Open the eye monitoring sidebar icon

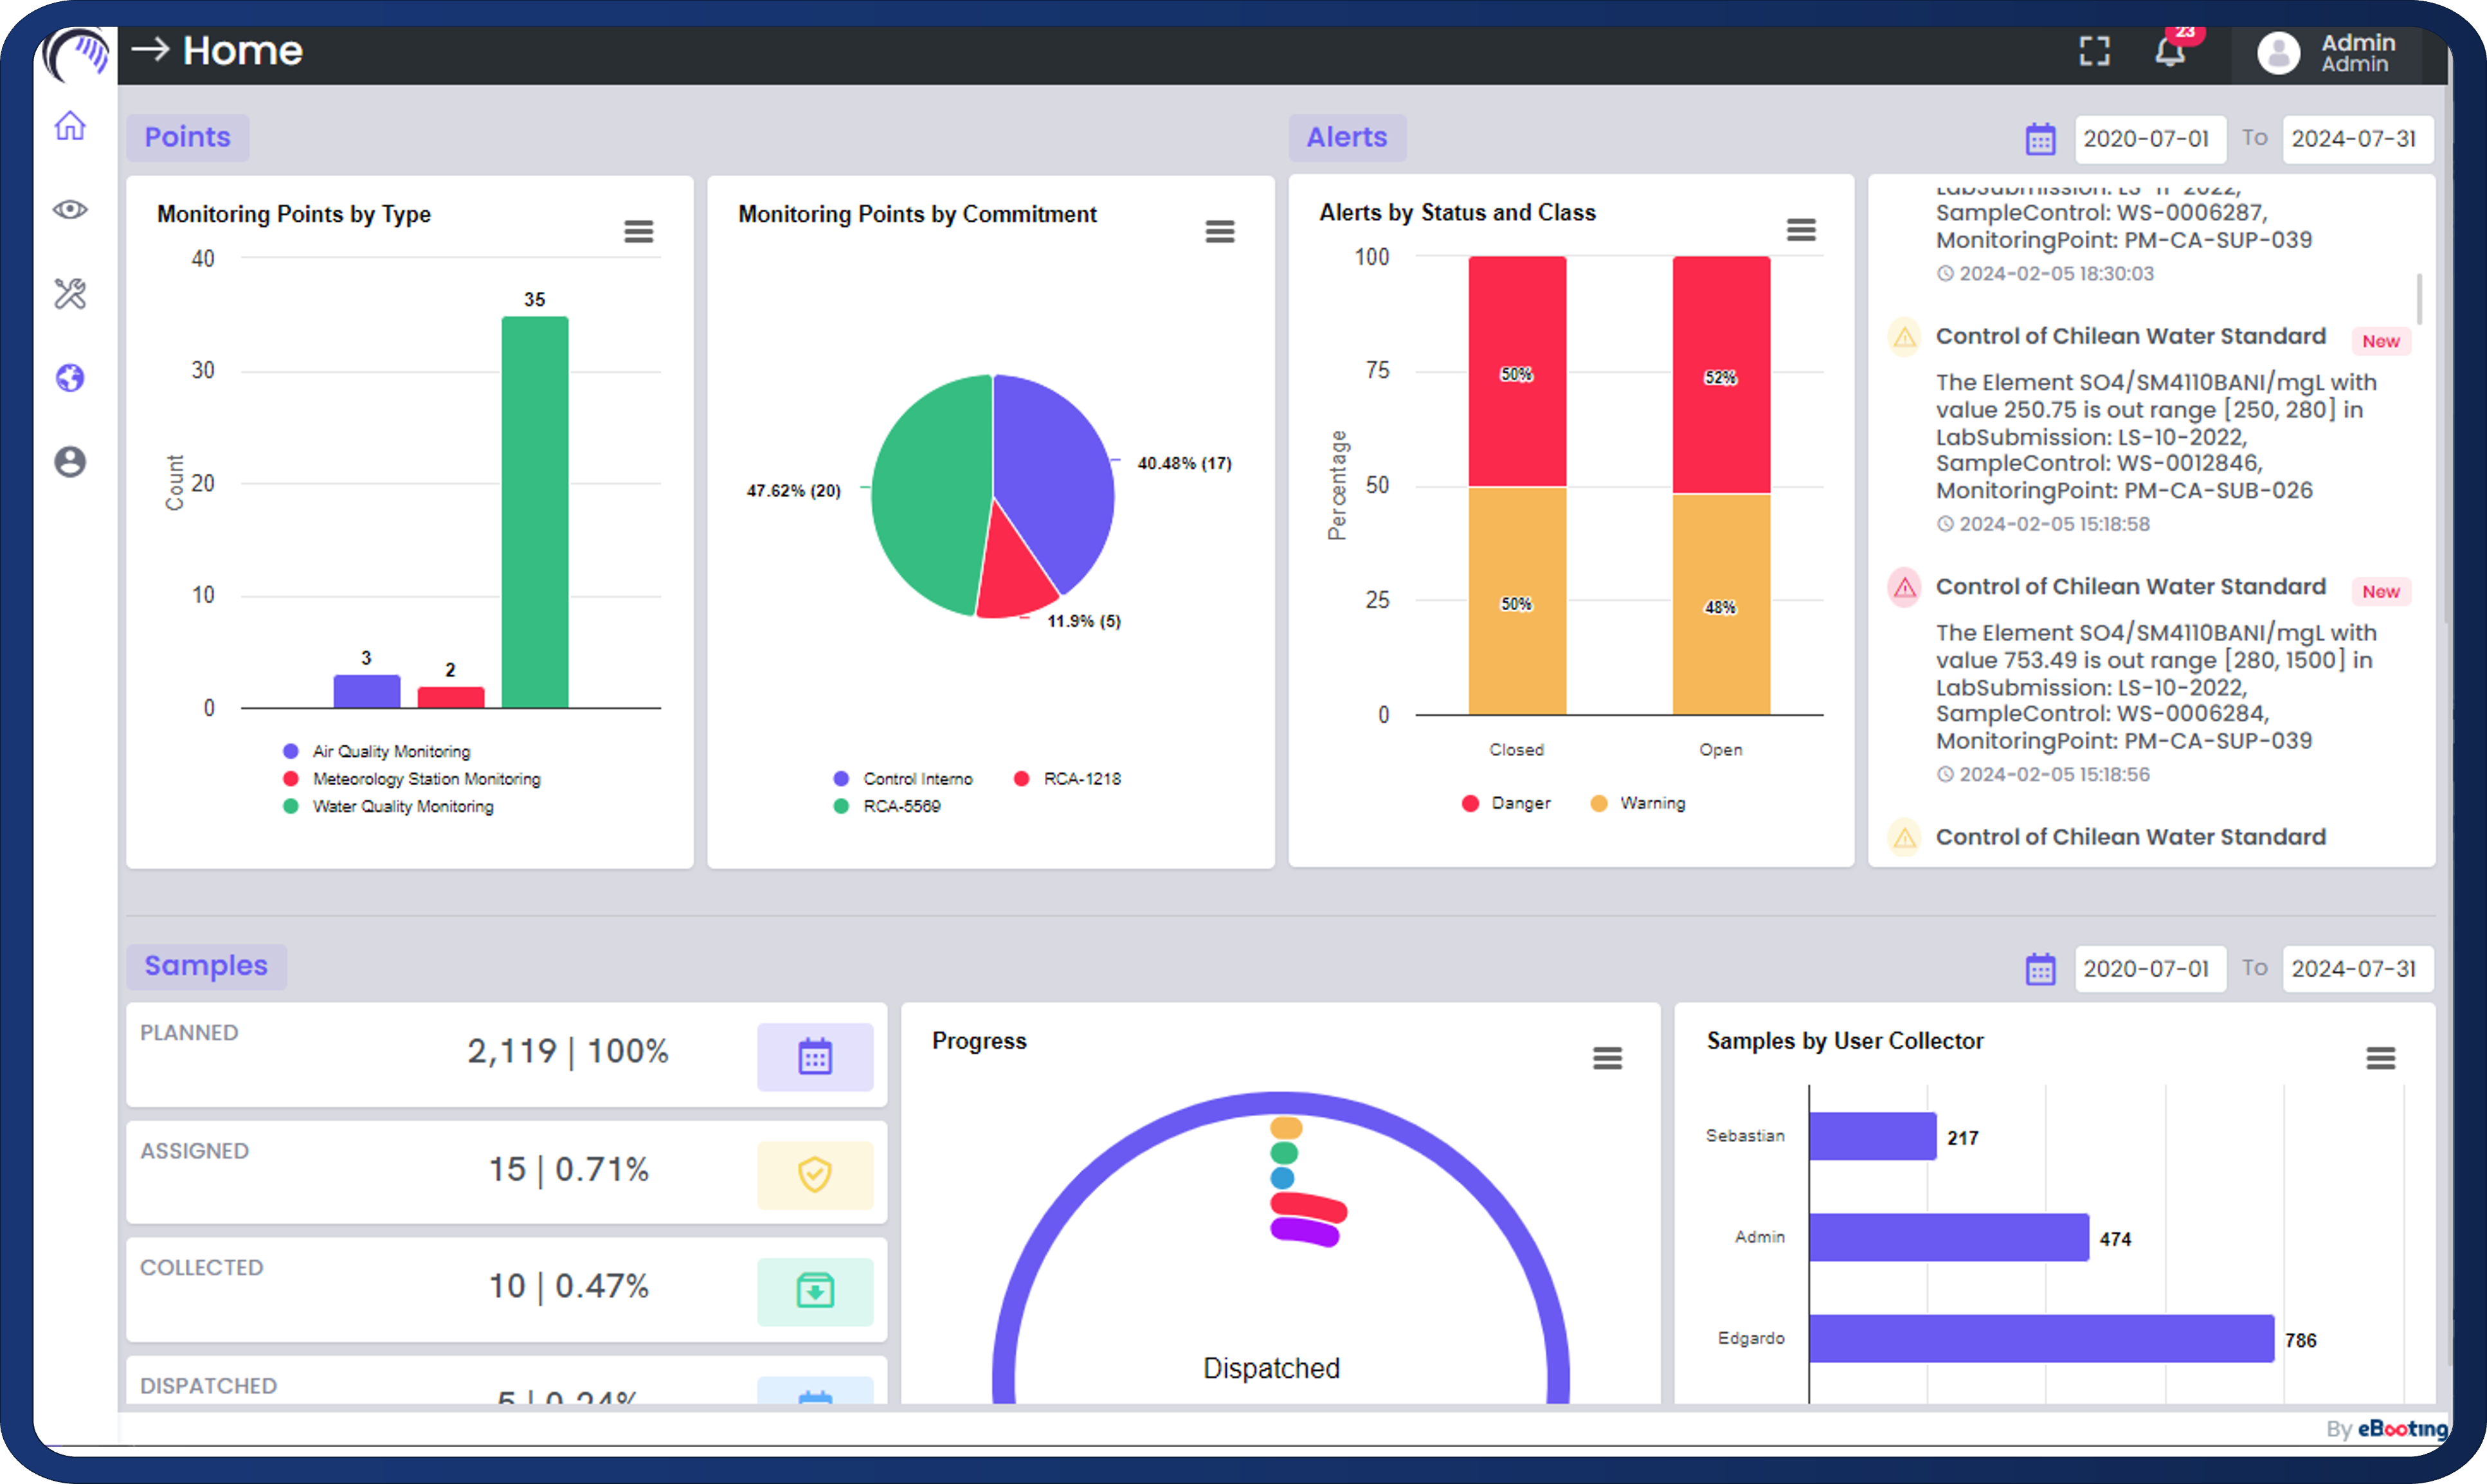coord(70,209)
